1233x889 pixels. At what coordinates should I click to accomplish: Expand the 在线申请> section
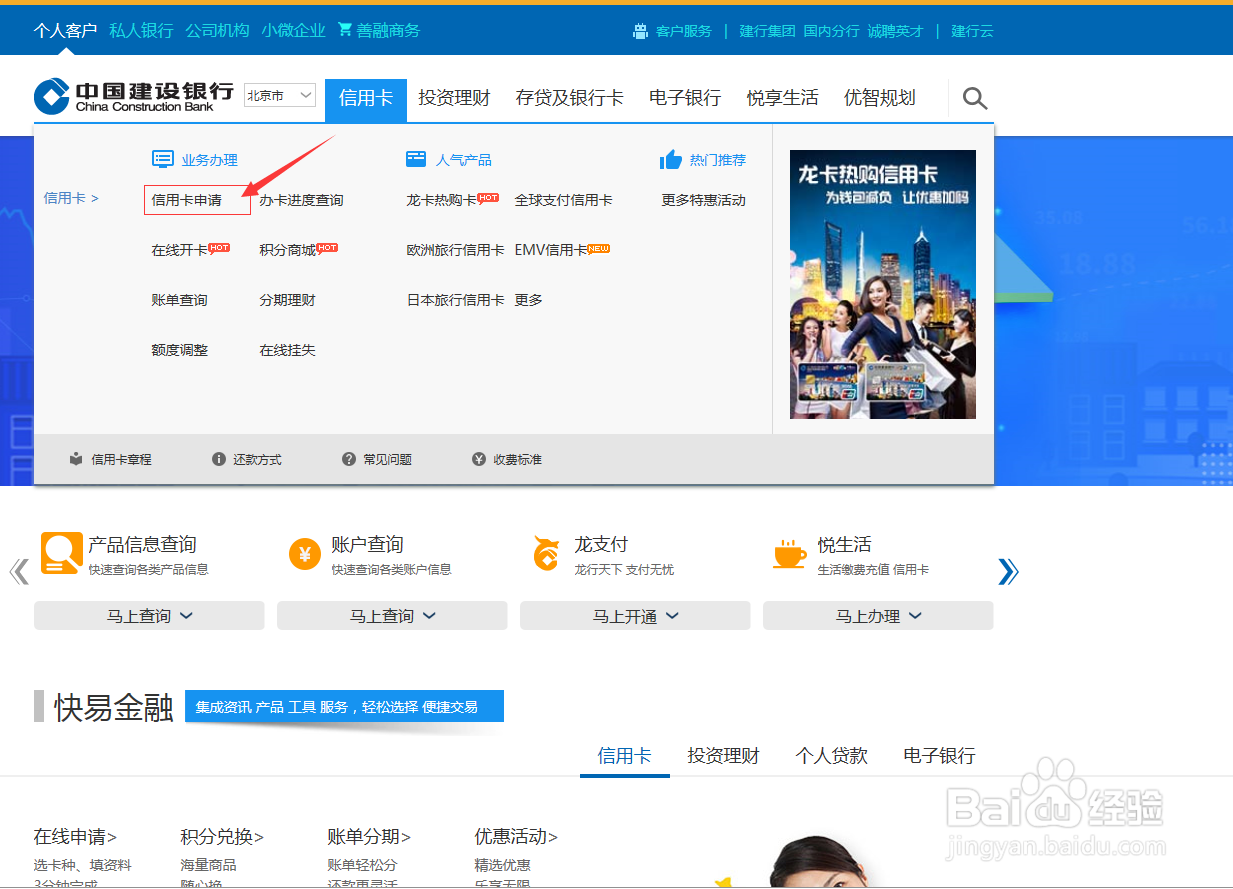pos(75,836)
